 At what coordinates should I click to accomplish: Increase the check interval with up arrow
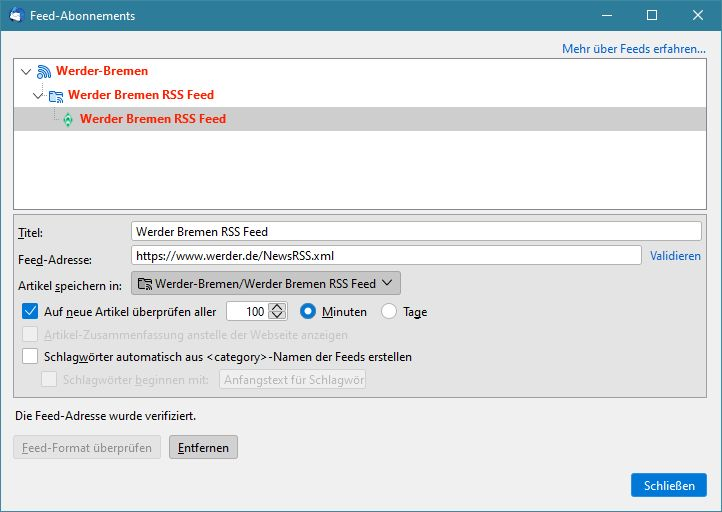(x=277, y=307)
